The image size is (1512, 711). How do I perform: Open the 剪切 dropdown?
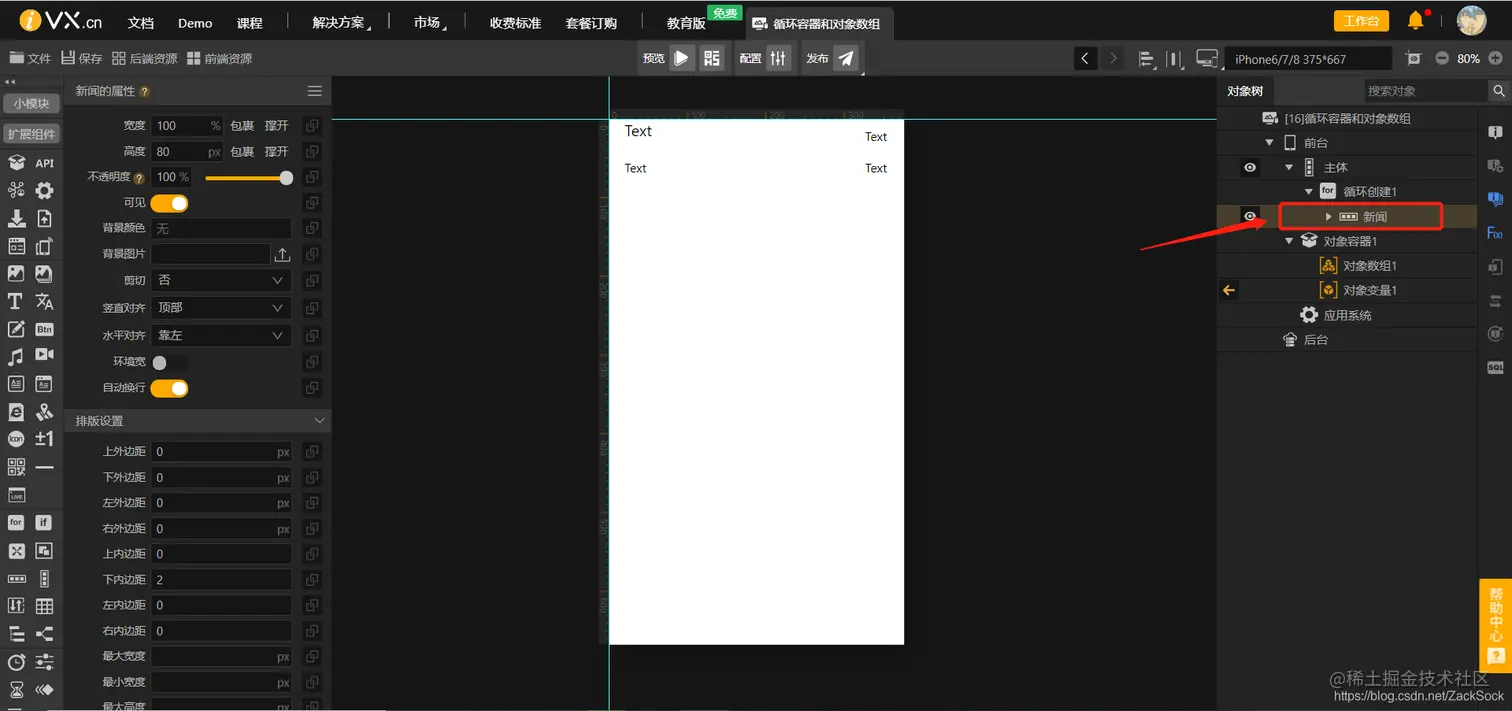pyautogui.click(x=221, y=281)
